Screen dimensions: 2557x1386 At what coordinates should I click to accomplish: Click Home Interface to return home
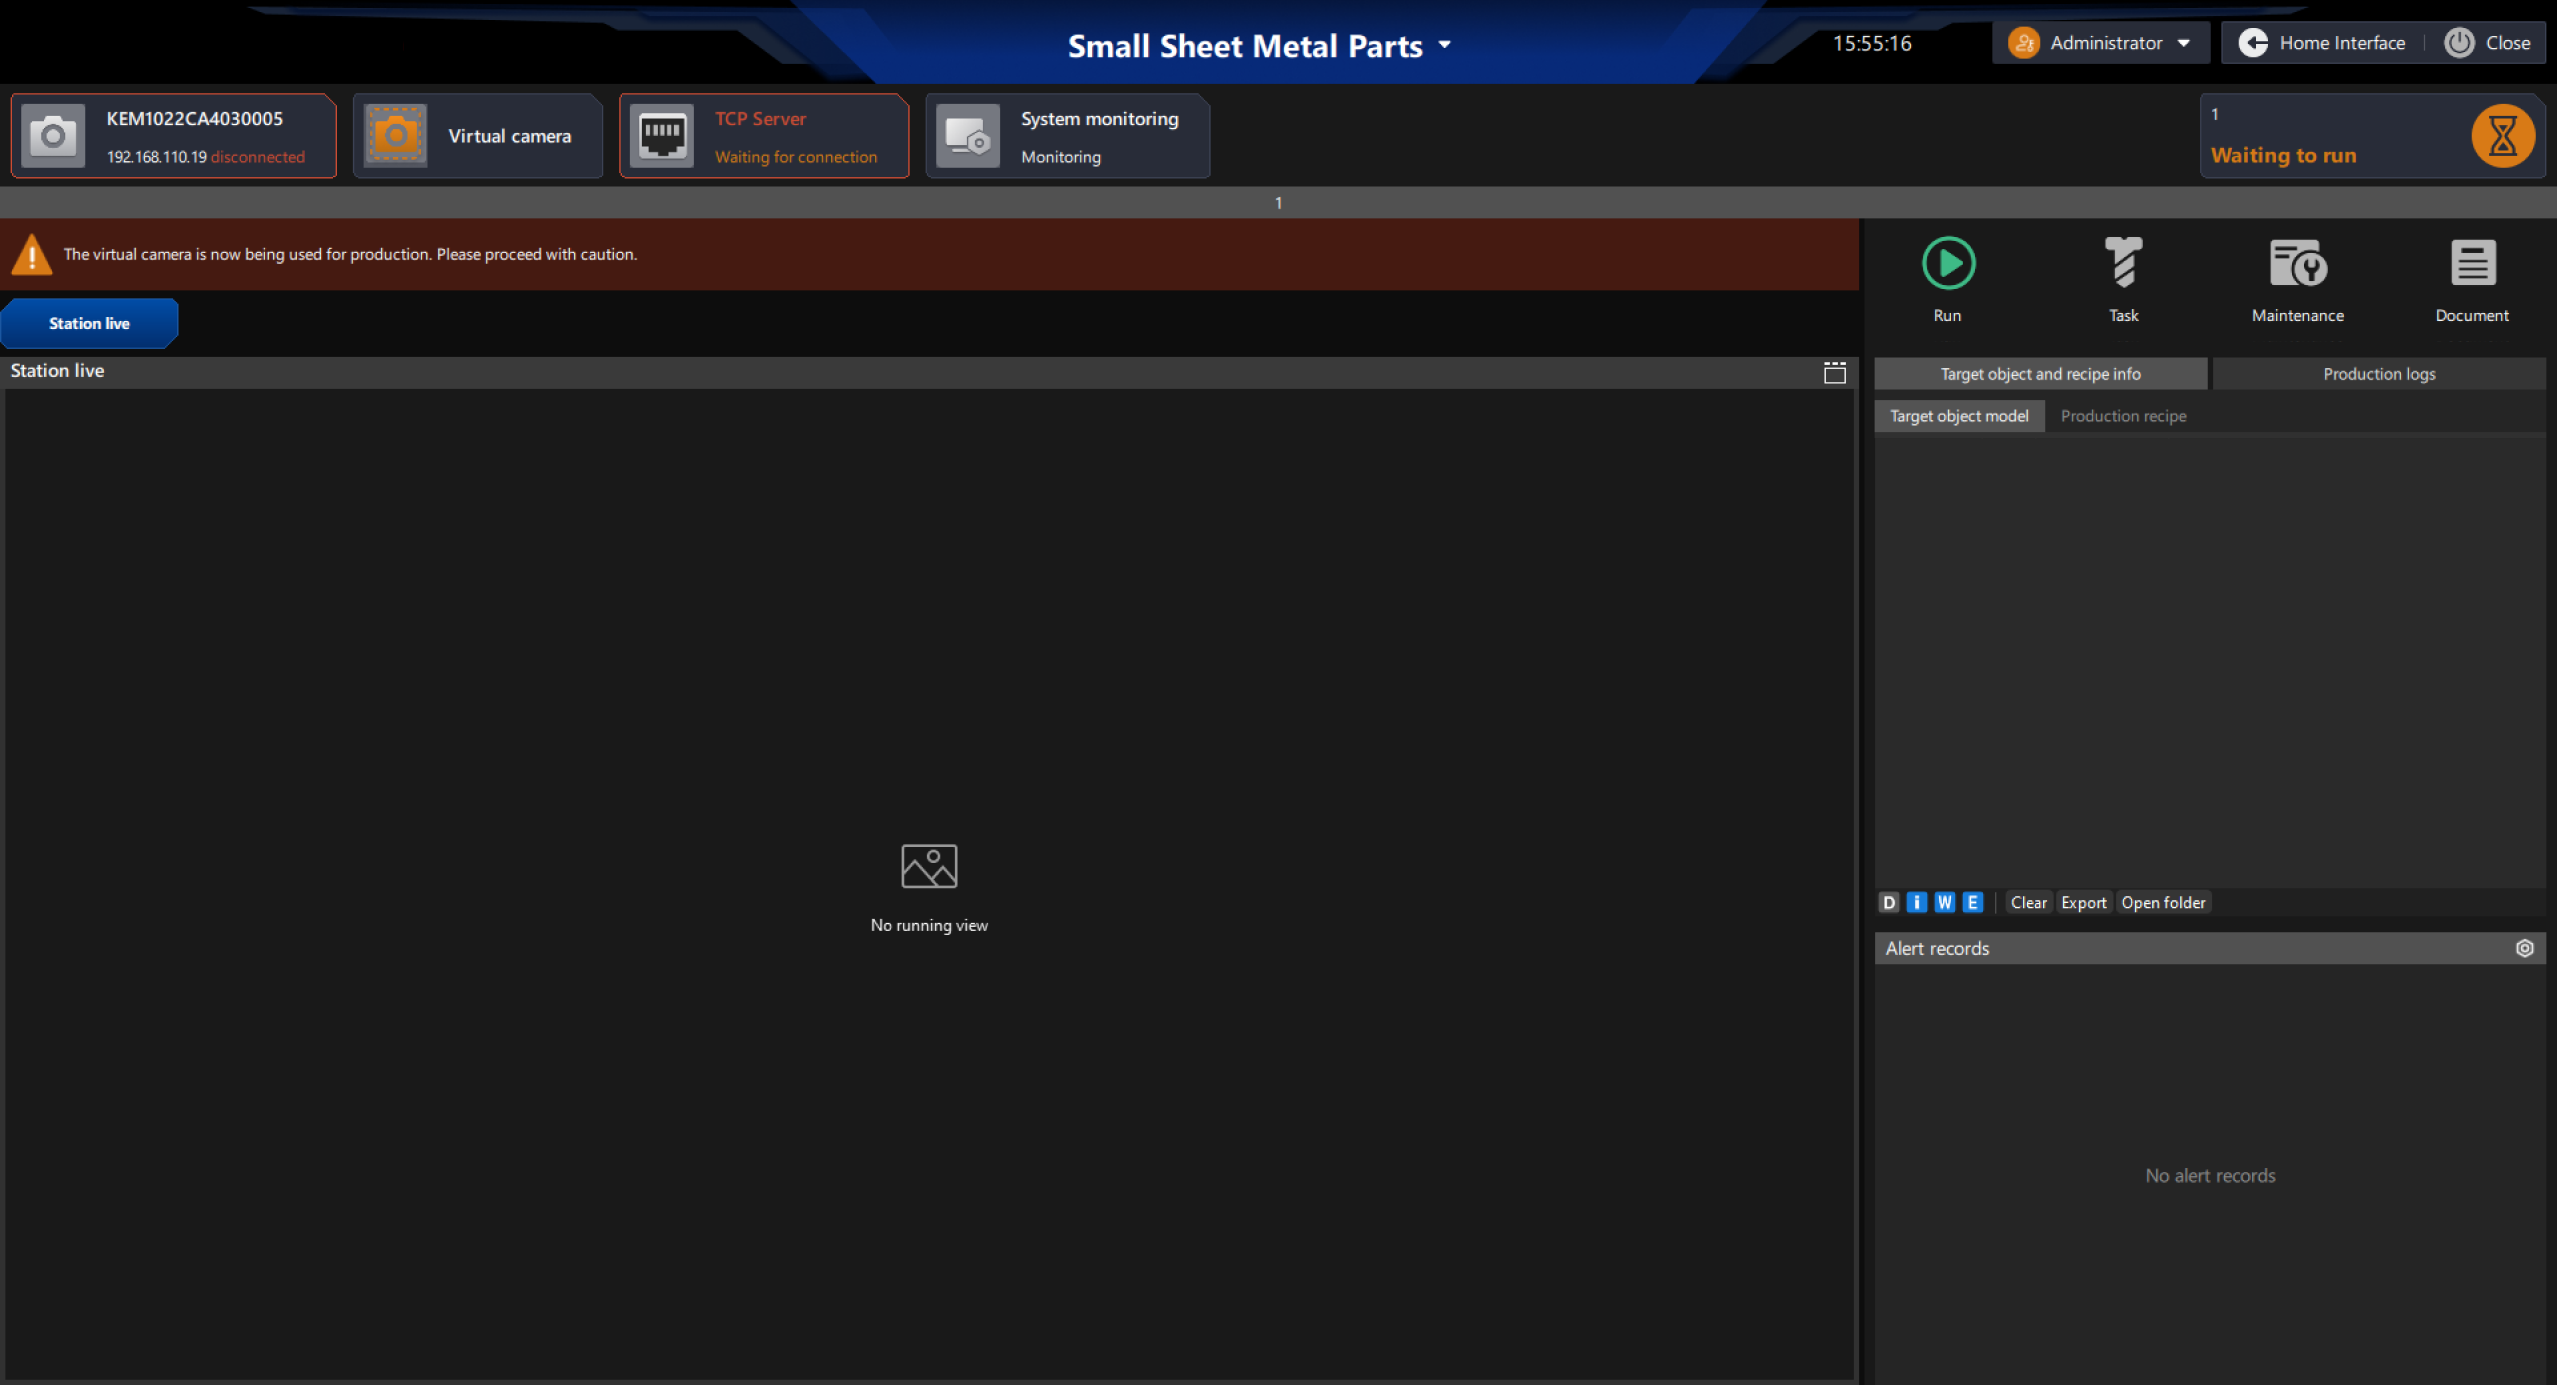point(2340,42)
